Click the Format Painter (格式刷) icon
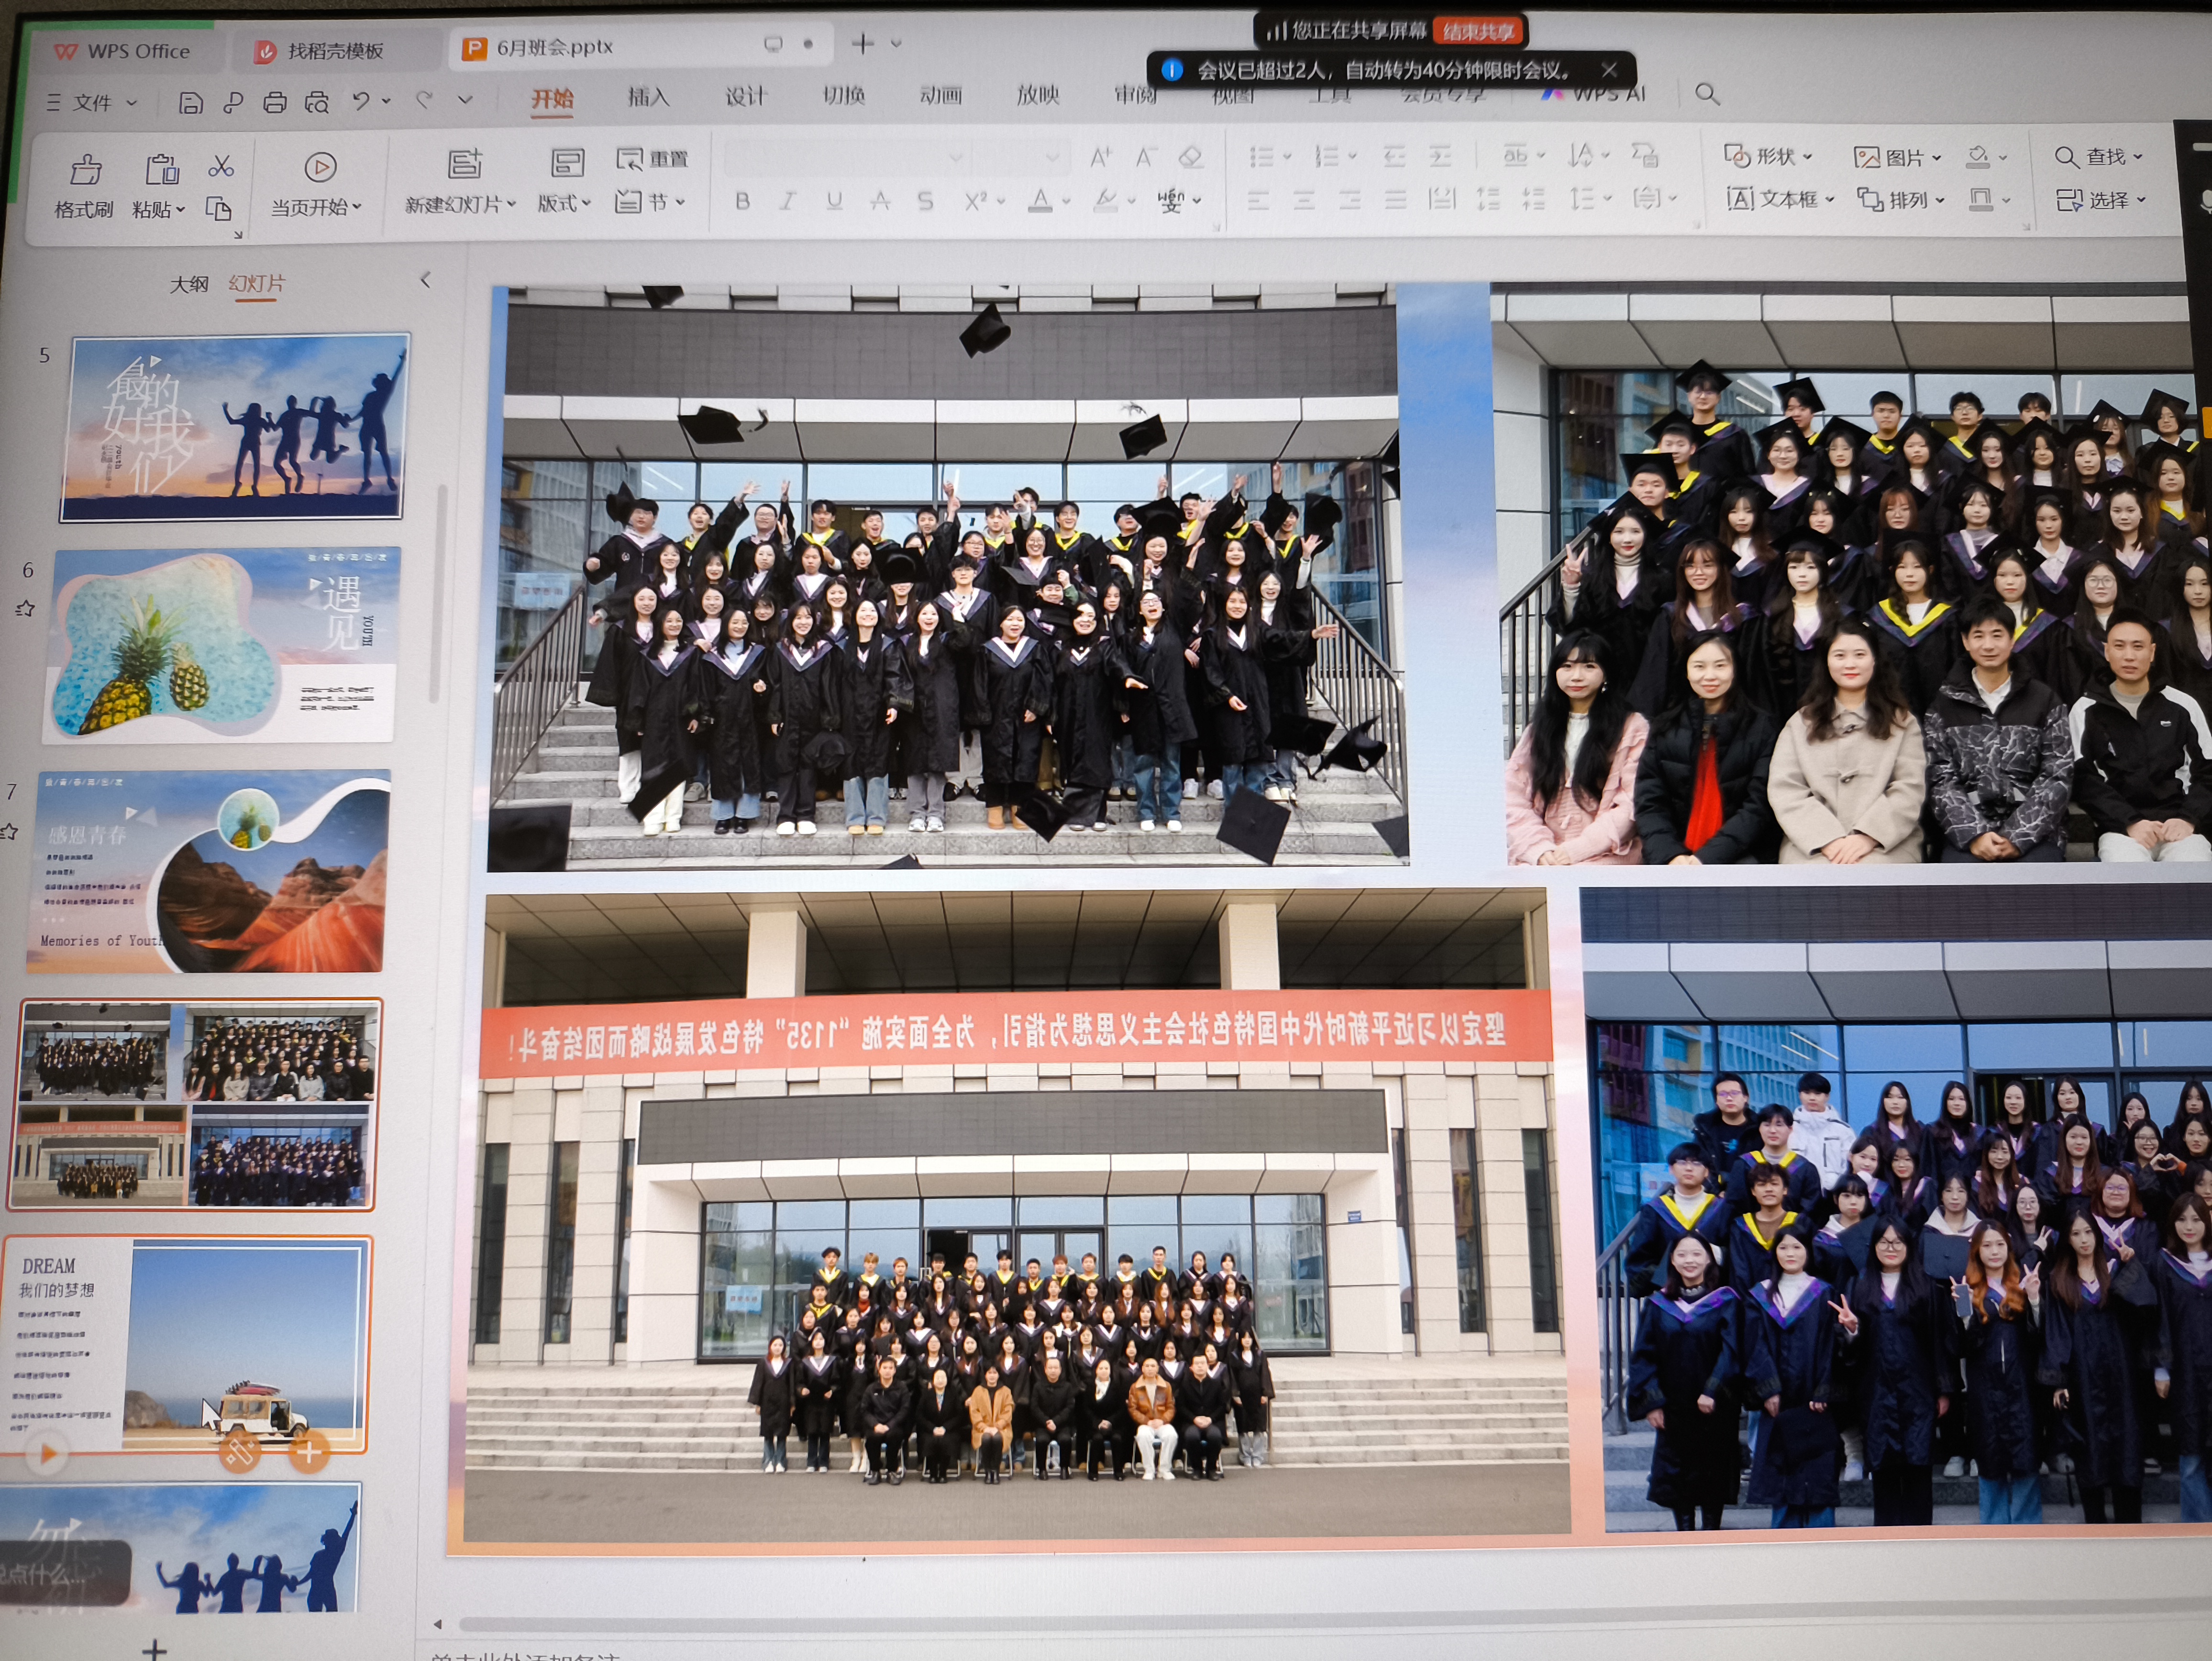2212x1661 pixels. (x=85, y=170)
